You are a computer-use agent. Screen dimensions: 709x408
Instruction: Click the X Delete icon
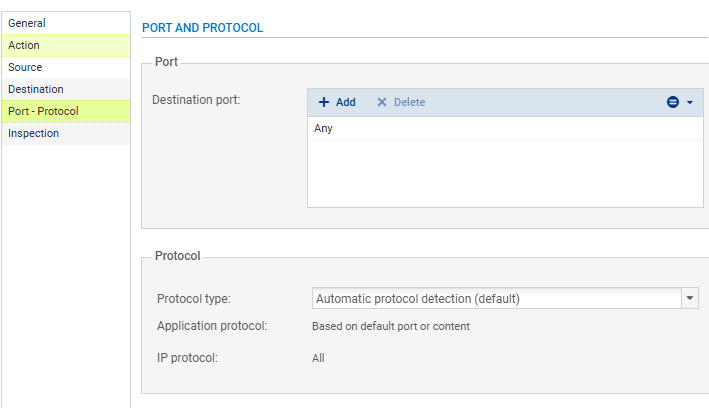(381, 102)
